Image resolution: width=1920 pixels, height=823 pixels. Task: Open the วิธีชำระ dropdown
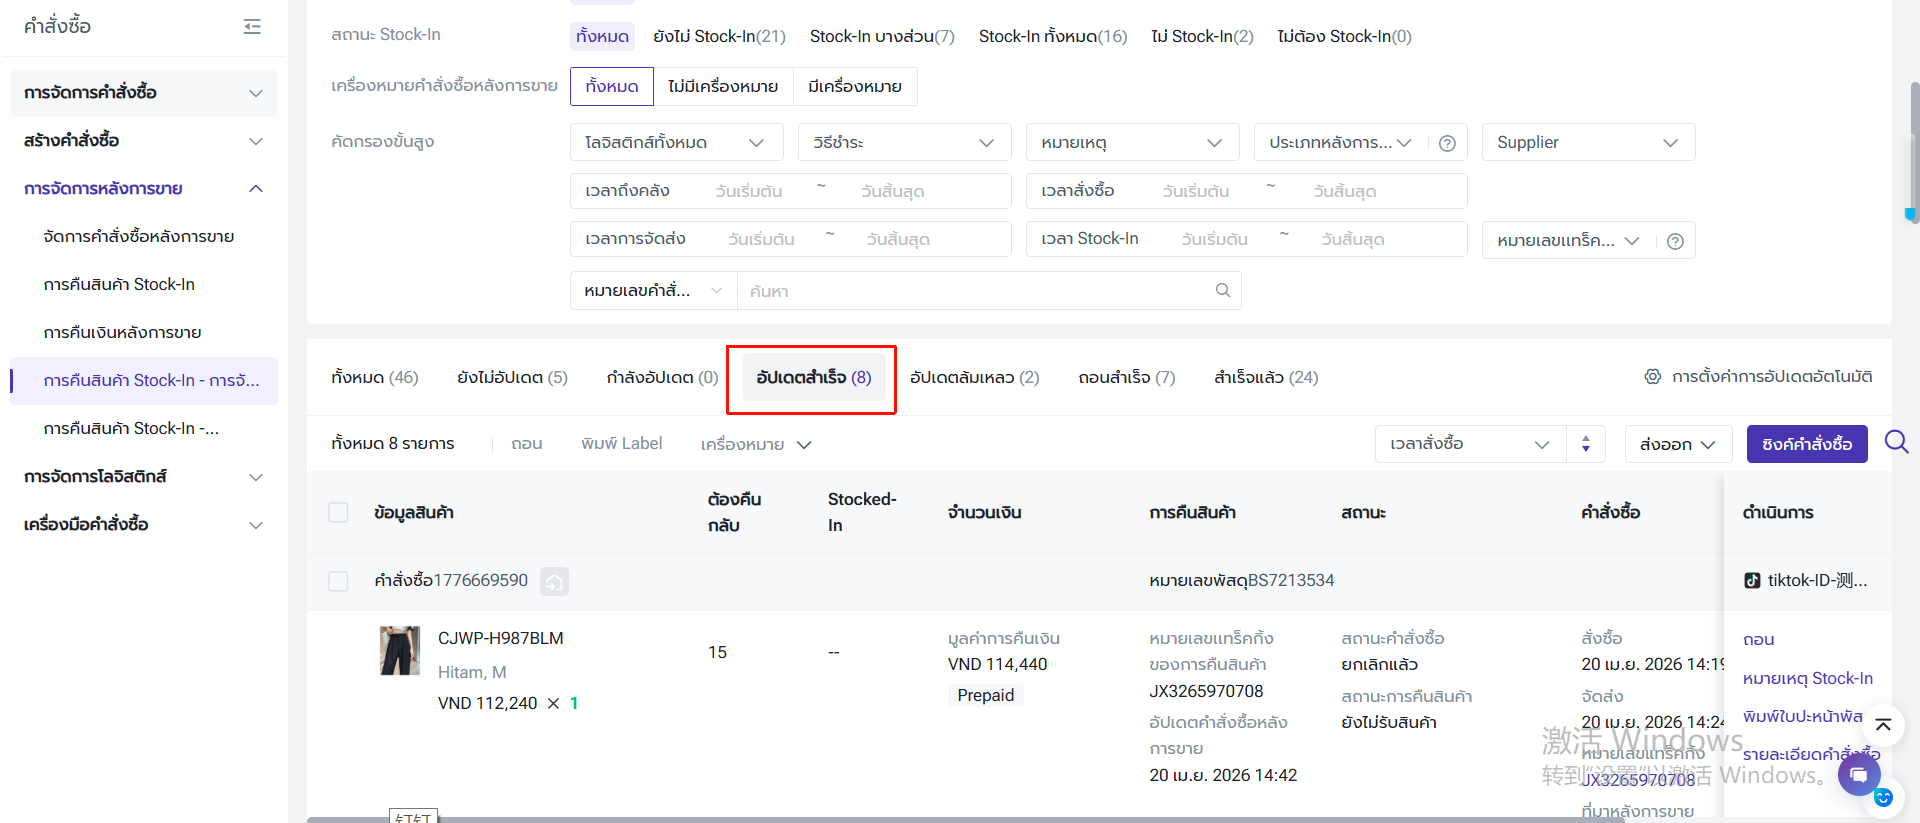[x=903, y=143]
